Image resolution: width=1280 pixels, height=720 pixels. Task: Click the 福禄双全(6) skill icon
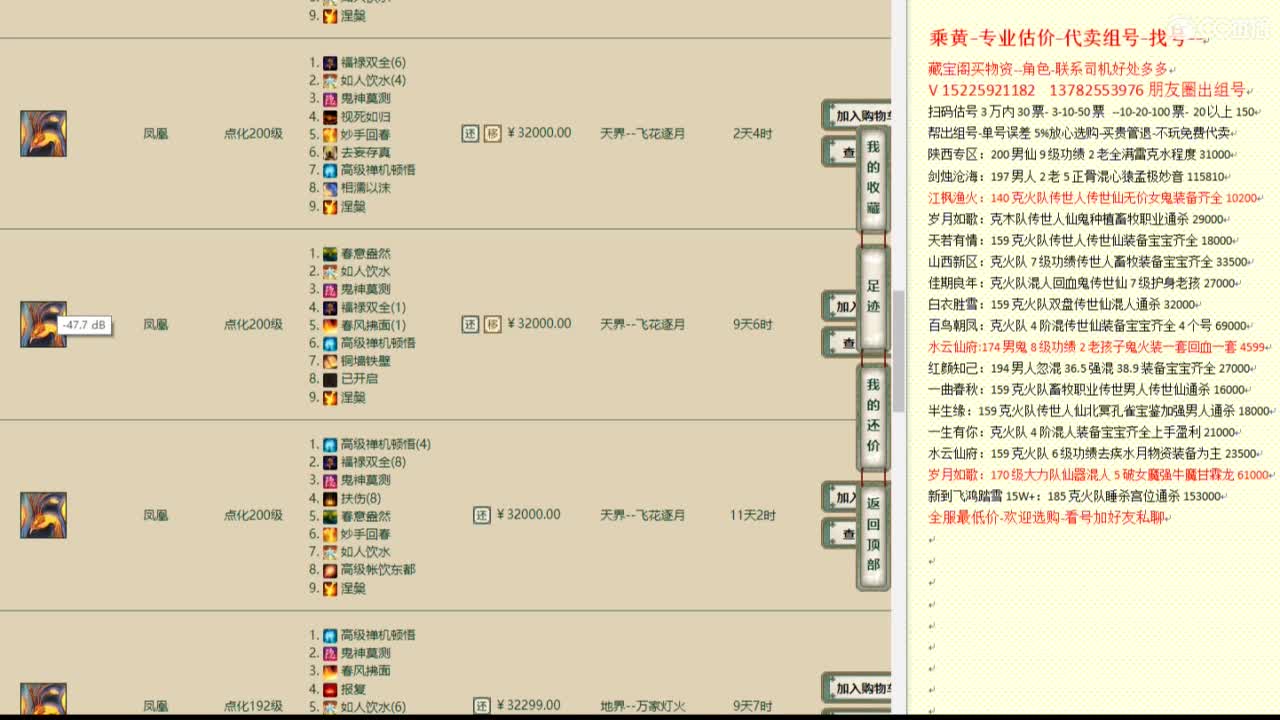click(x=330, y=62)
